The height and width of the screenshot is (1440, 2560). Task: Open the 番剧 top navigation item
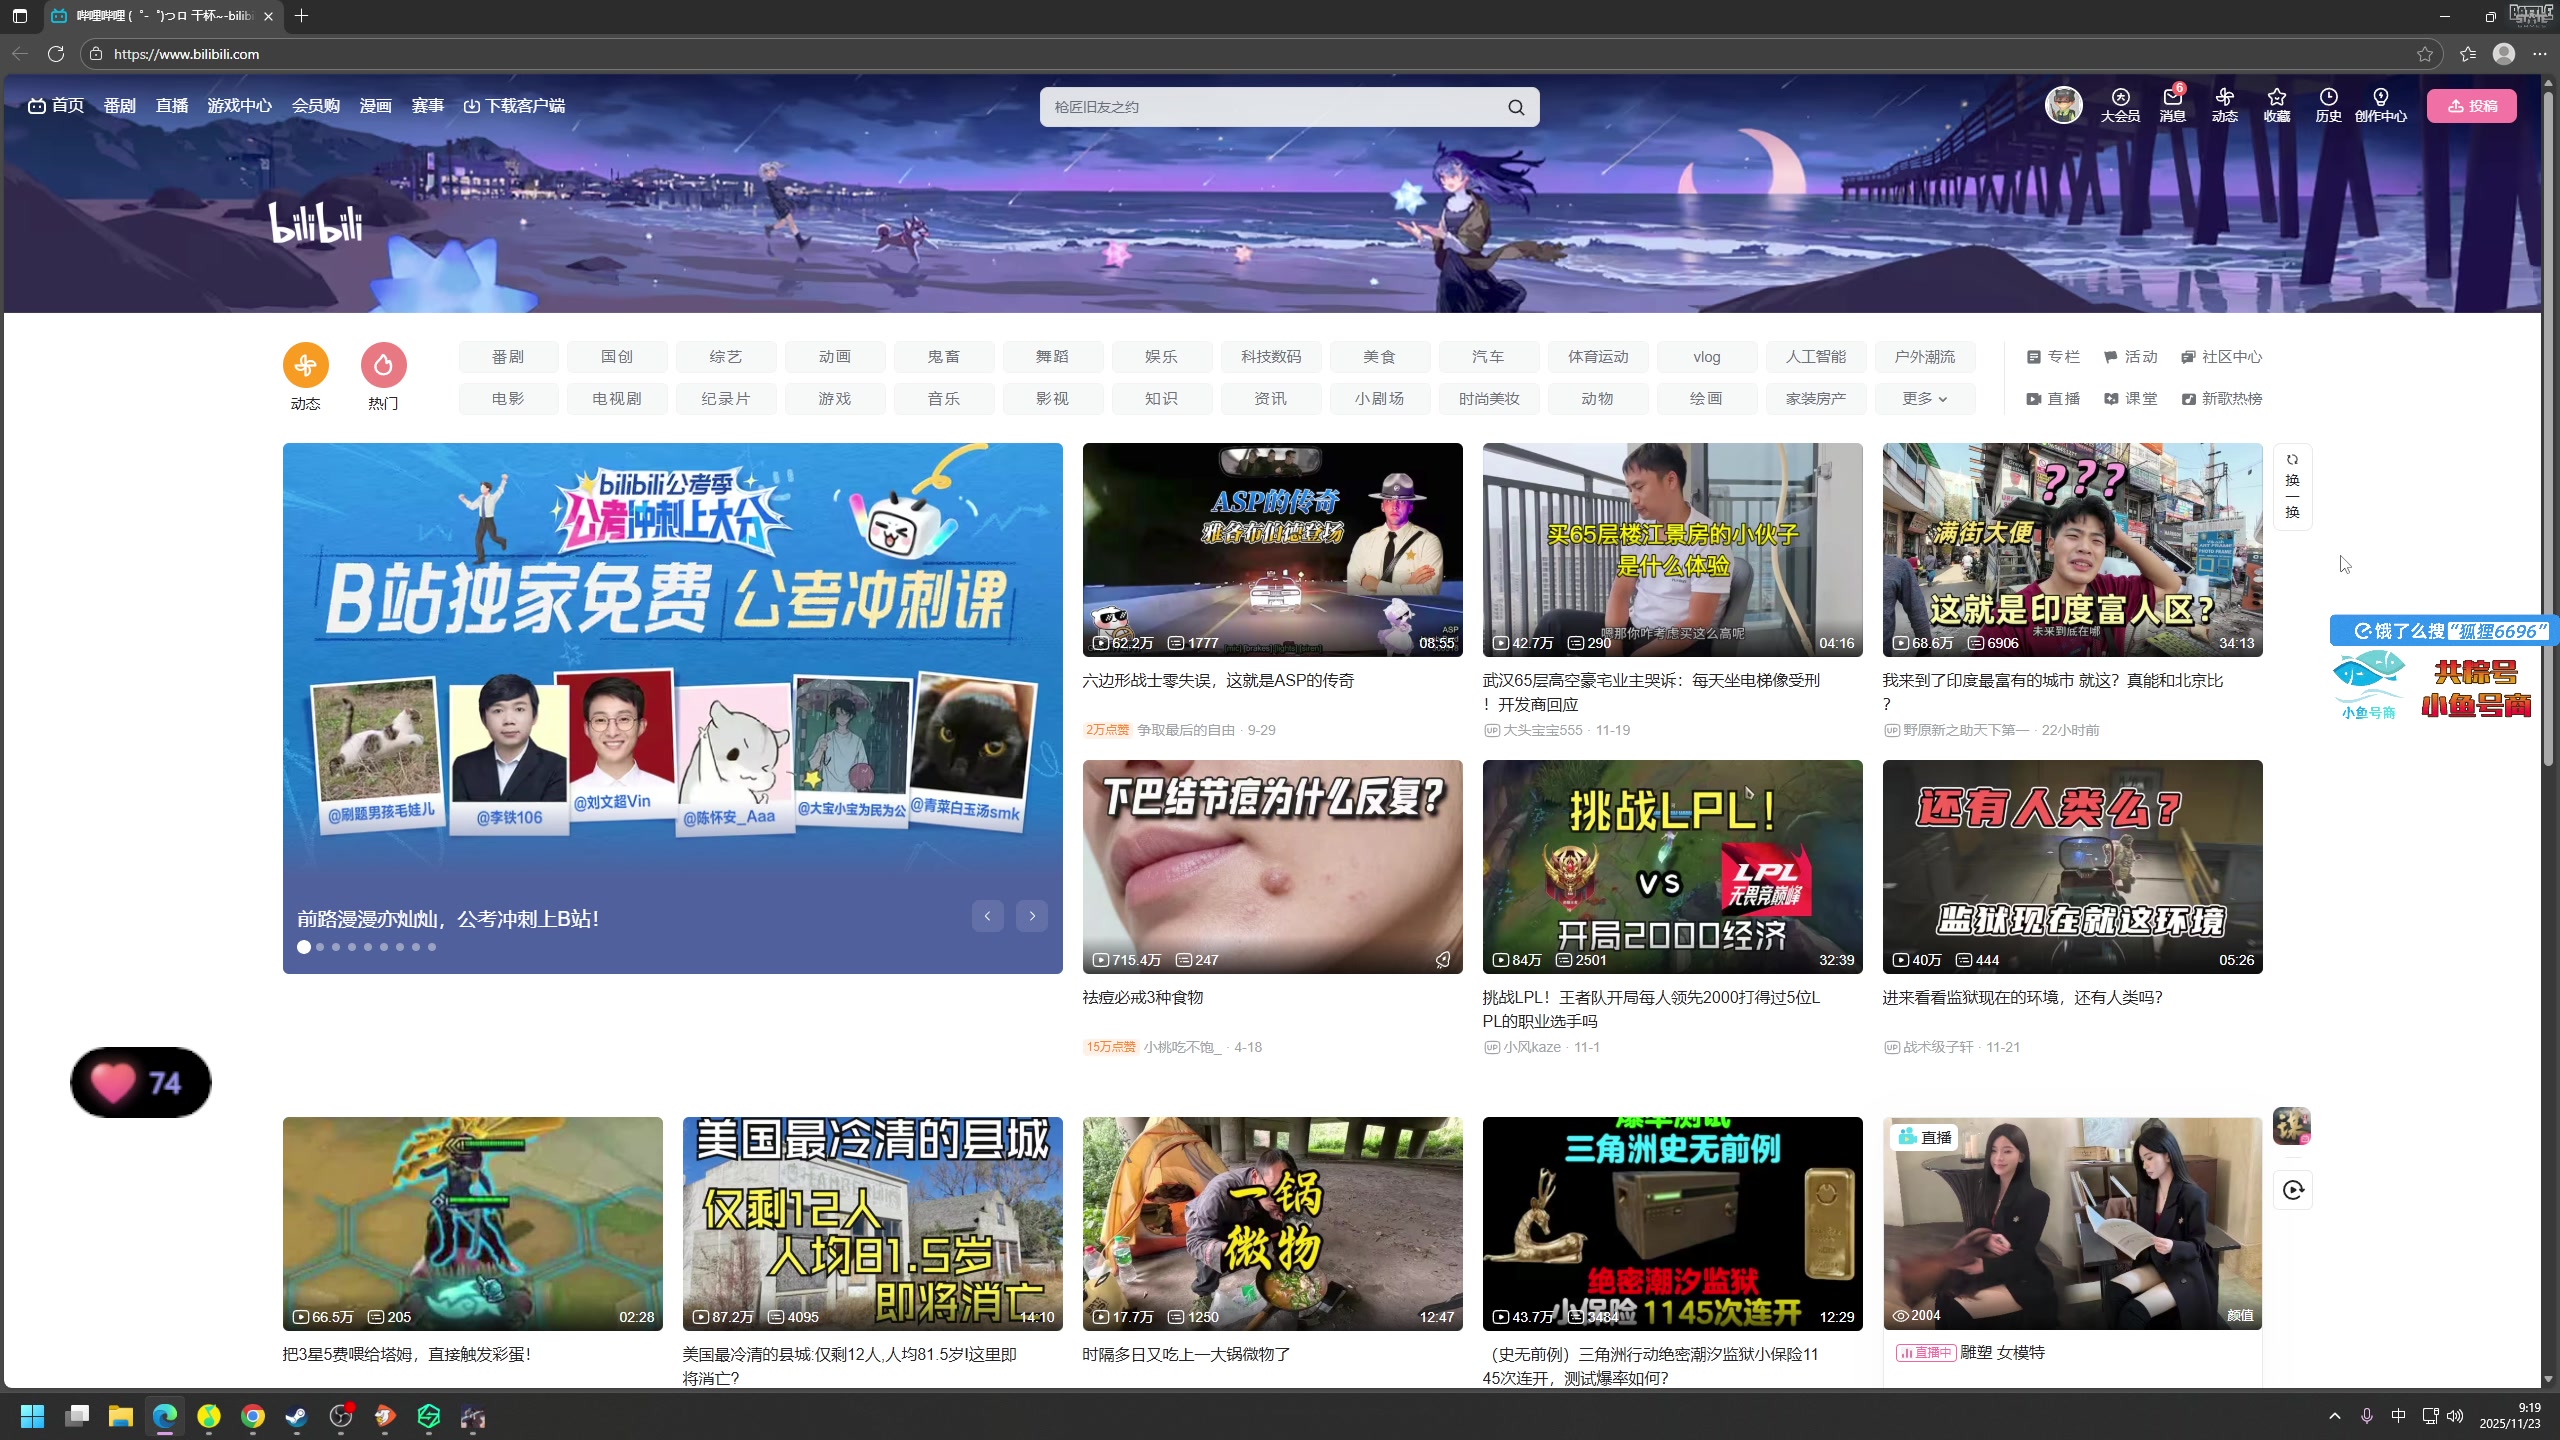(119, 106)
